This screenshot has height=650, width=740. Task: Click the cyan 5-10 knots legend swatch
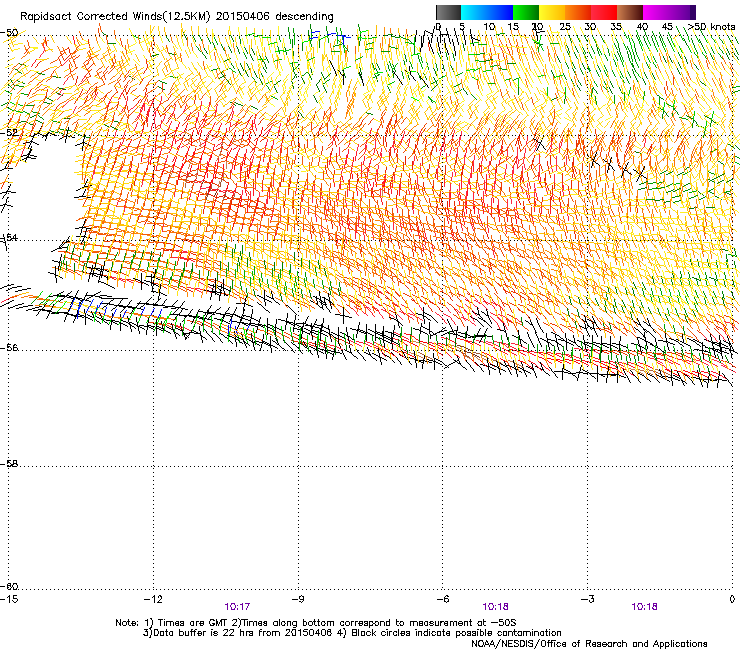[474, 12]
